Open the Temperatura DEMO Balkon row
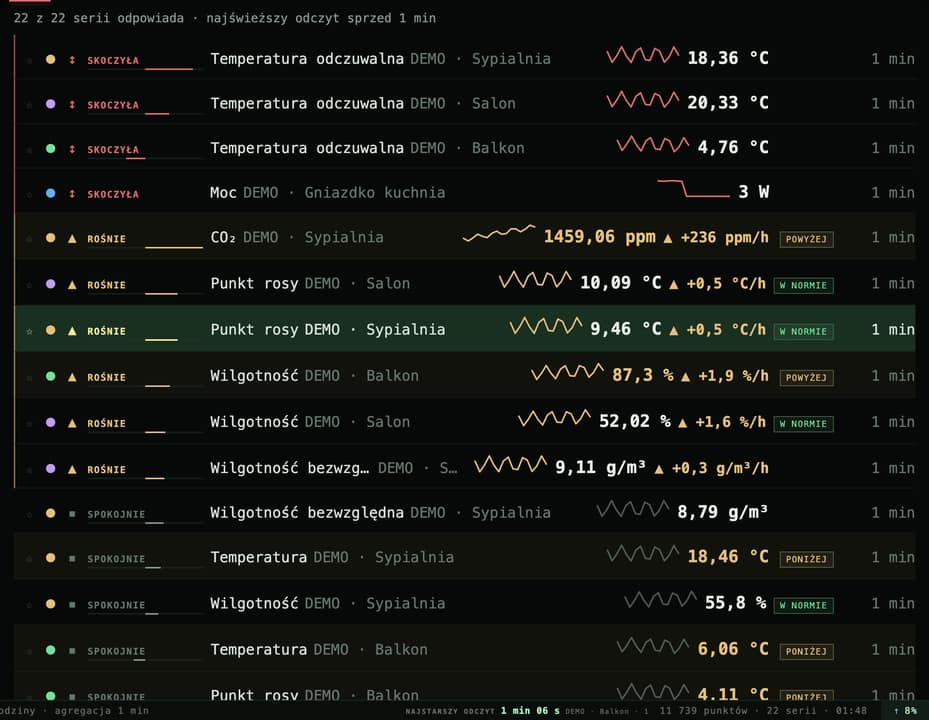The width and height of the screenshot is (929, 720). coord(464,649)
